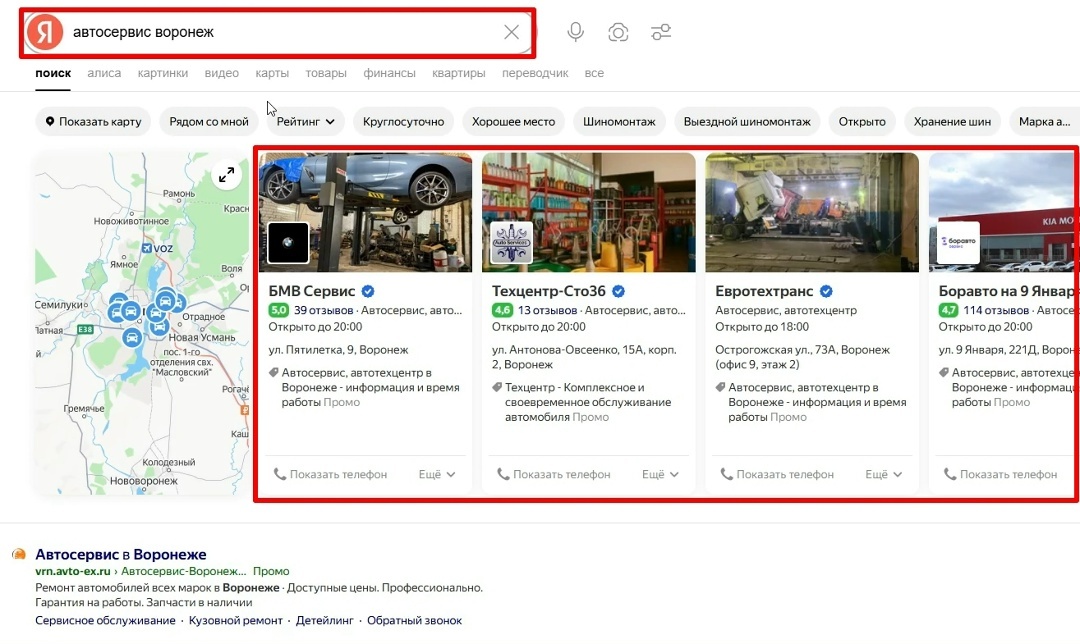Open the Евротехтранс card photo
The height and width of the screenshot is (644, 1080).
click(812, 212)
